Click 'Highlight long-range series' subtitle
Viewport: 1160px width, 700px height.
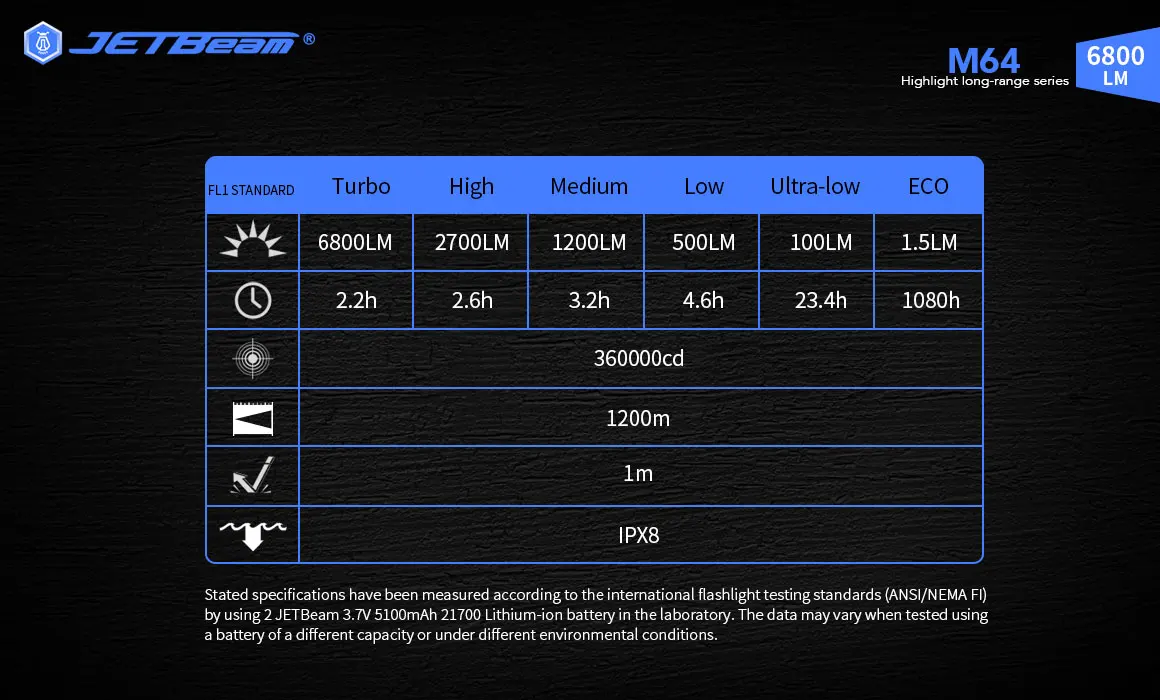[x=985, y=81]
